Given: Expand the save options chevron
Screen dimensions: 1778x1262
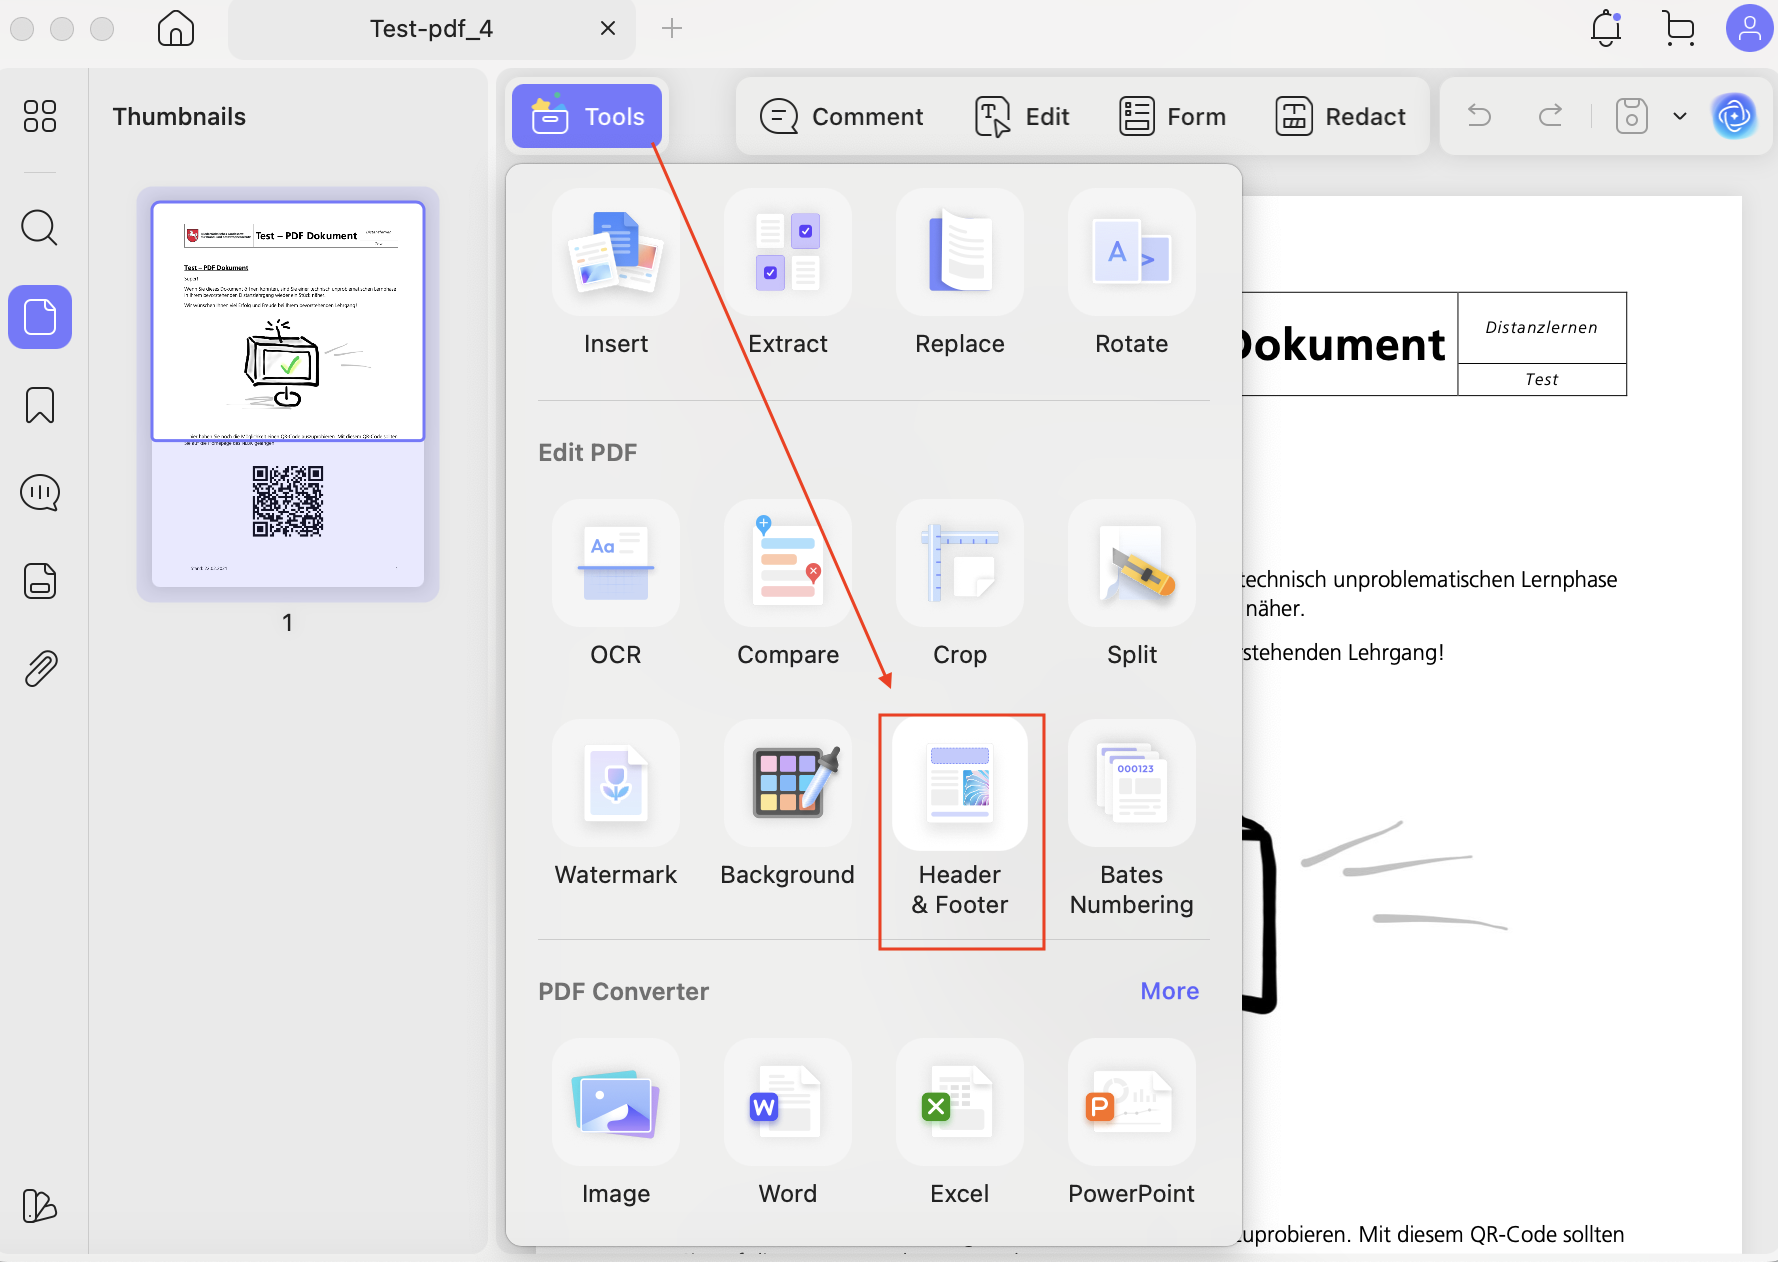Looking at the screenshot, I should coord(1679,116).
